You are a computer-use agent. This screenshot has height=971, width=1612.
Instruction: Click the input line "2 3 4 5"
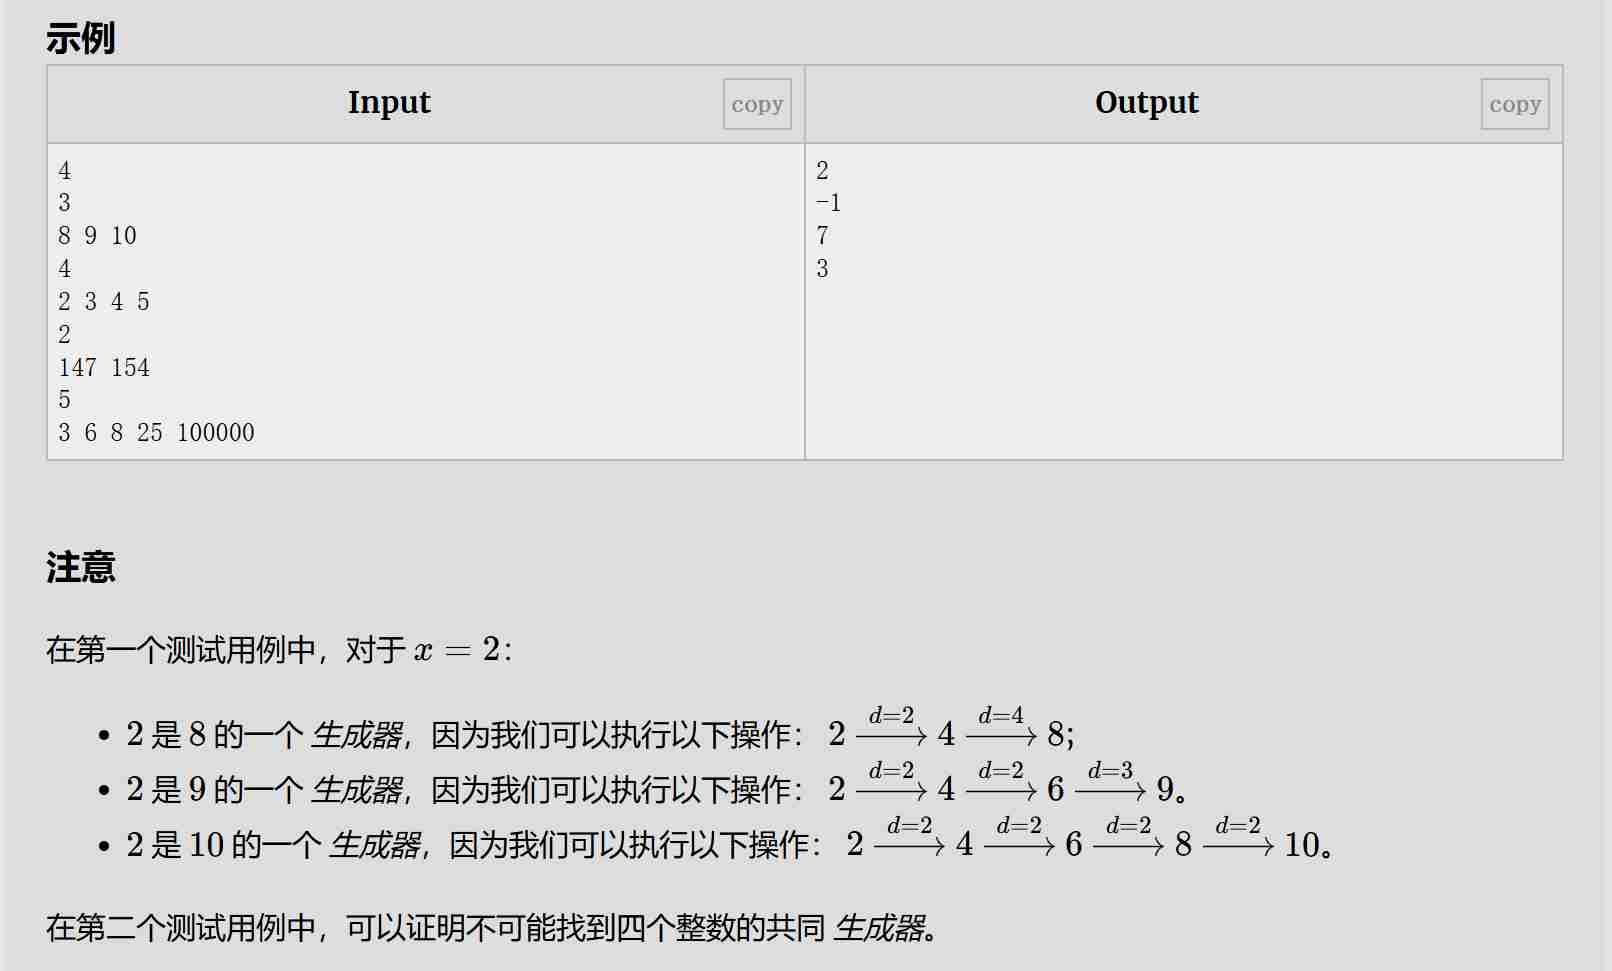pyautogui.click(x=103, y=302)
